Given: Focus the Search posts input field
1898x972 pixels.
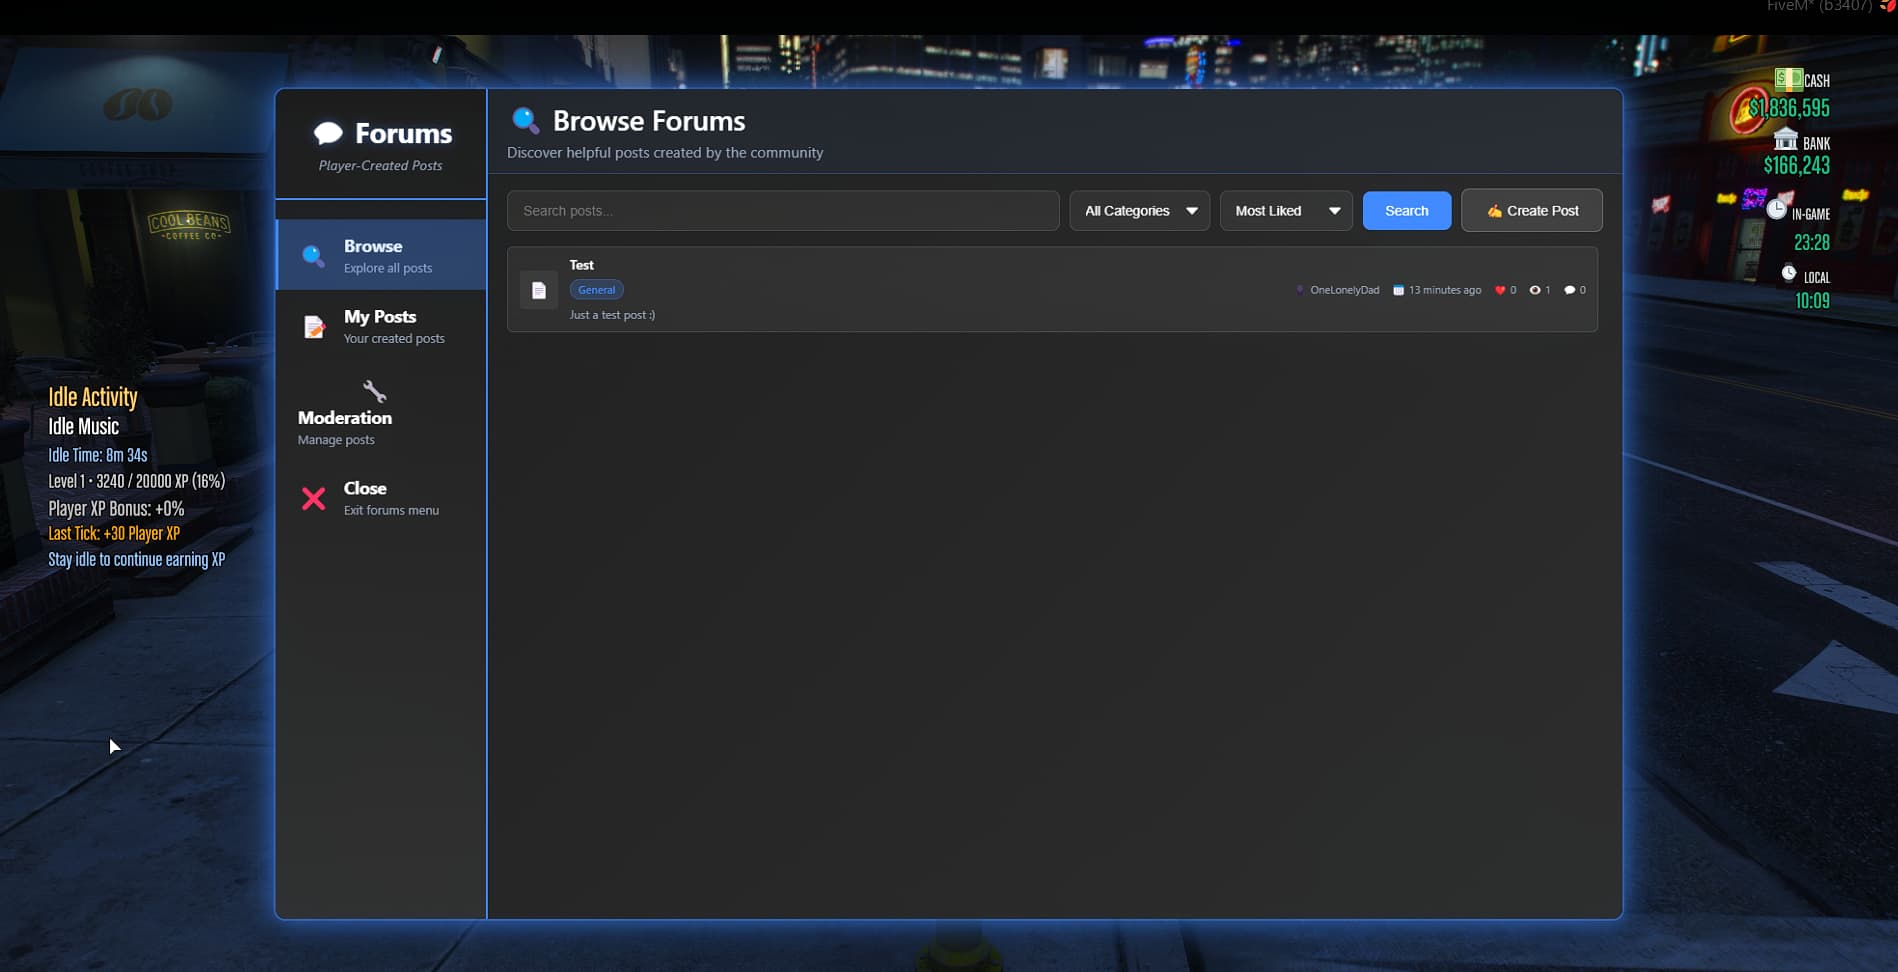Looking at the screenshot, I should [782, 211].
